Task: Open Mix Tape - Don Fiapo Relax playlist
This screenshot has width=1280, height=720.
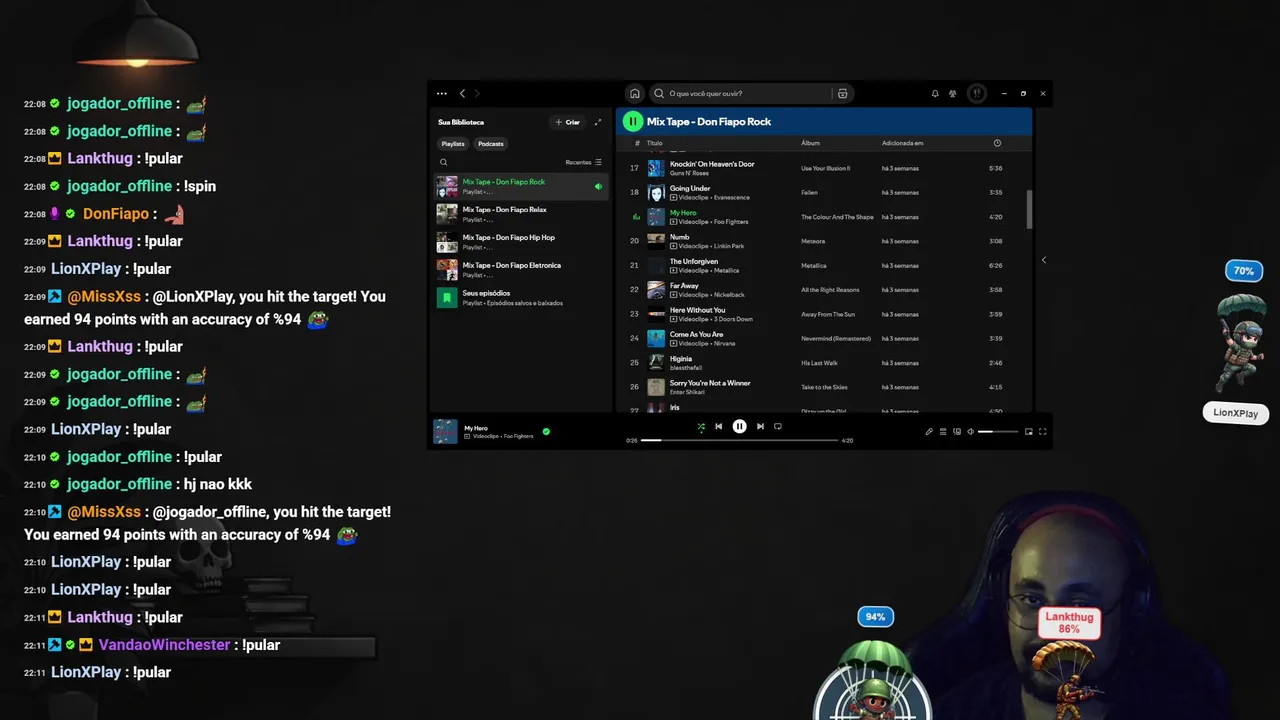Action: [x=521, y=214]
